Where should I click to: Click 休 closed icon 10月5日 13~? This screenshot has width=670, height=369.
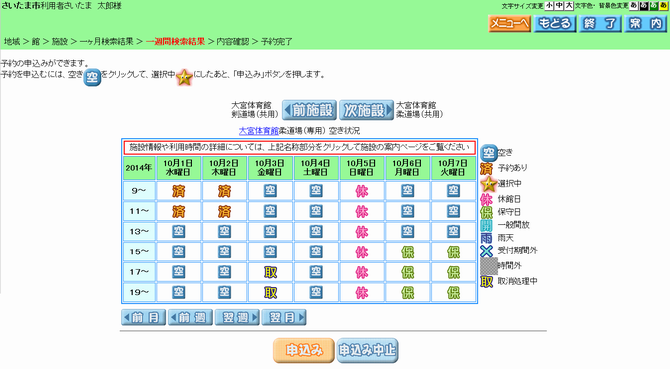point(362,231)
